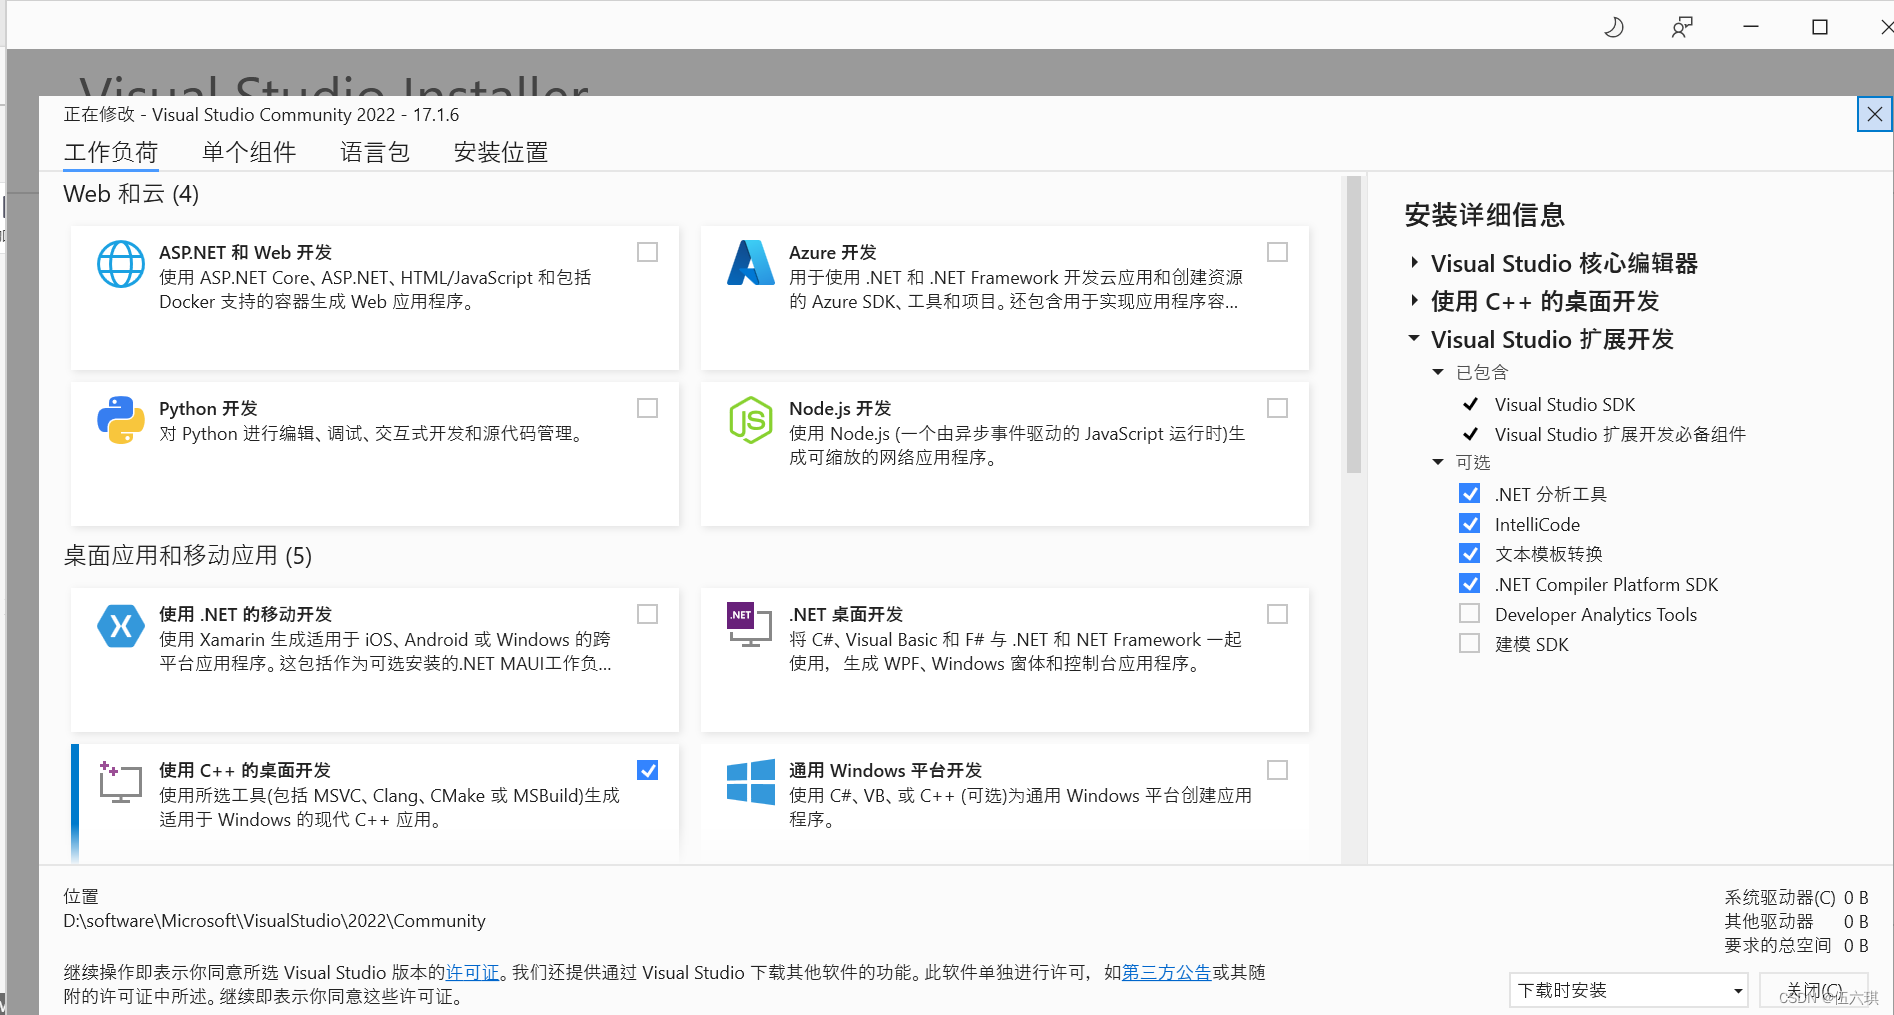Switch to the 工作负荷 tab

(x=111, y=152)
